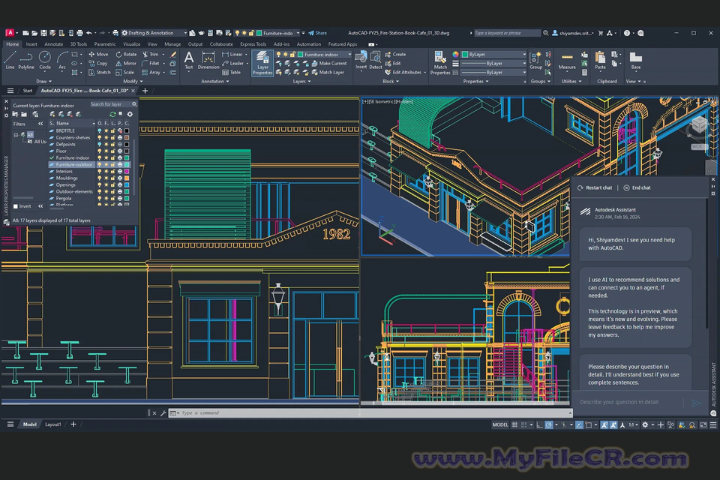
Task: Open Layer Properties in the ribbon
Action: pyautogui.click(x=262, y=63)
